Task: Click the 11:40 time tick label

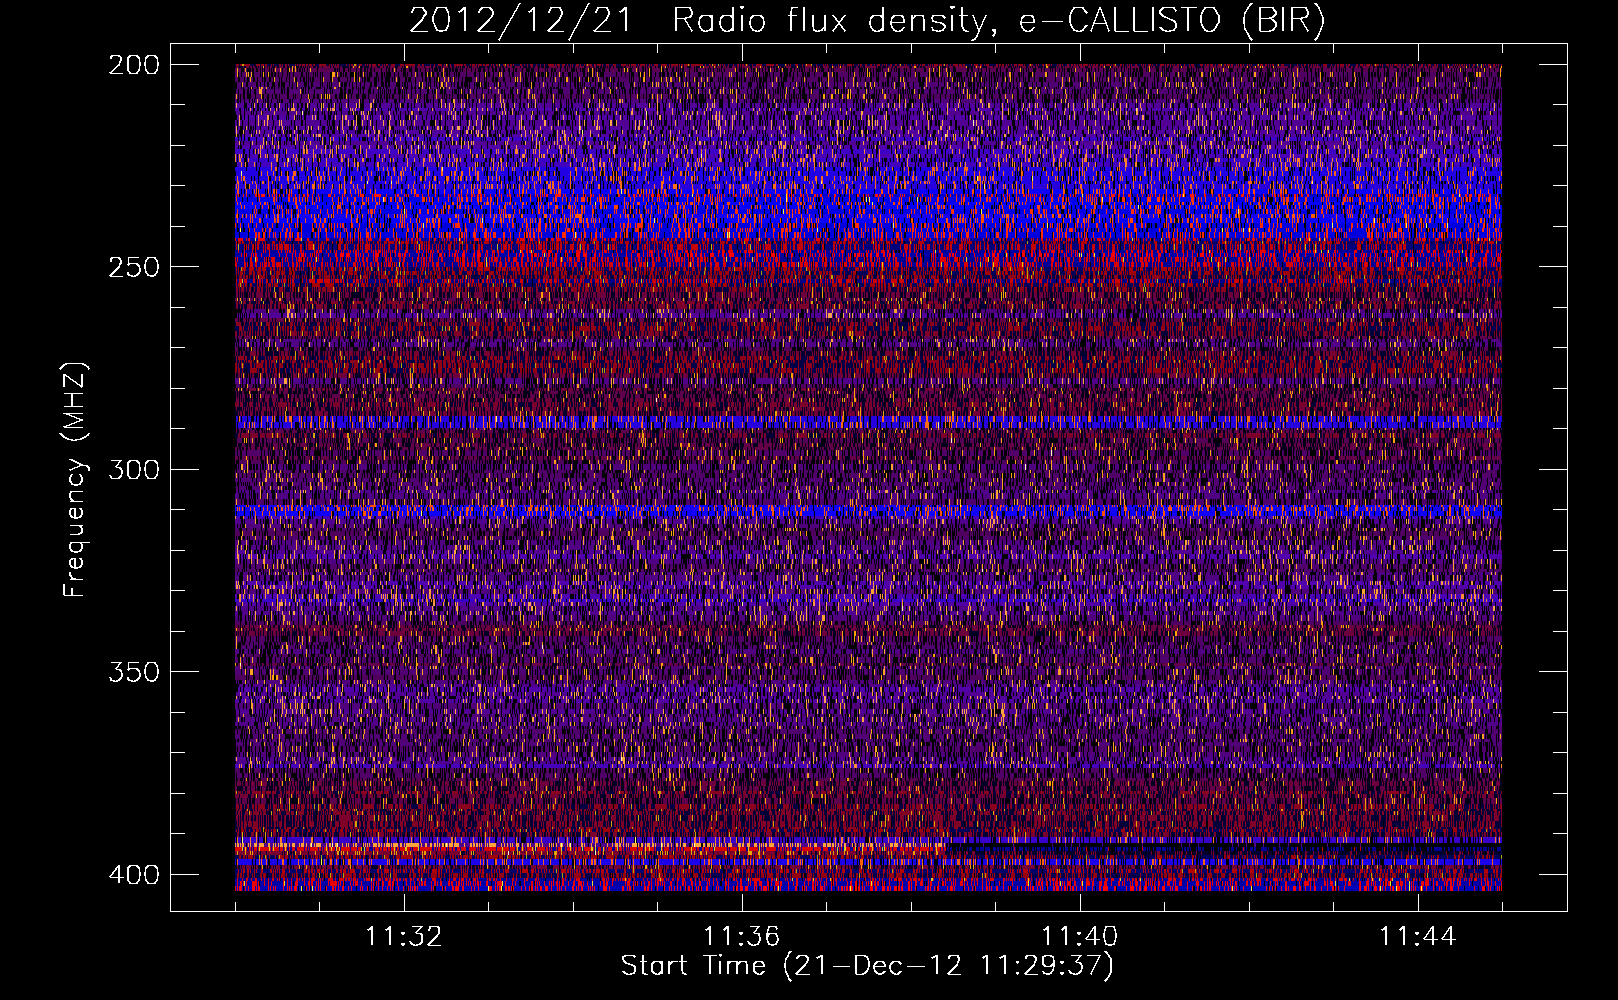Action: coord(1080,937)
